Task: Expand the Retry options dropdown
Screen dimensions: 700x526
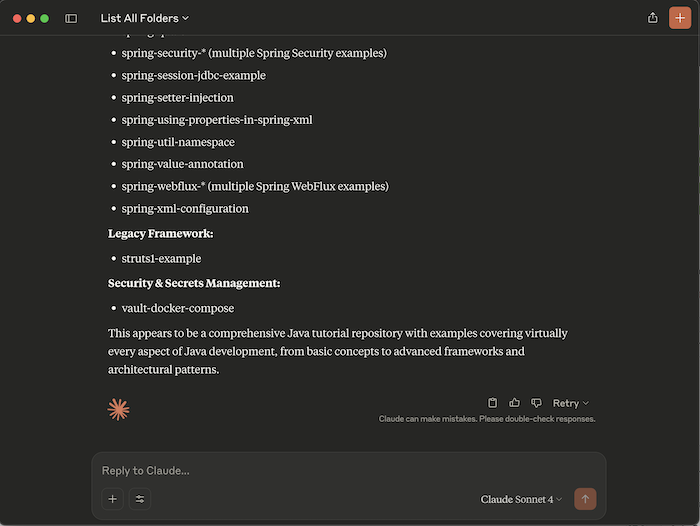Action: [x=571, y=403]
